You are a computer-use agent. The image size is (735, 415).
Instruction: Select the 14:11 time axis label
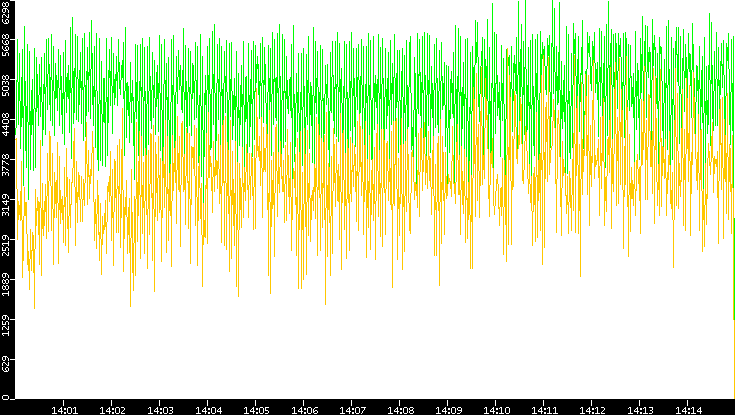(x=544, y=410)
